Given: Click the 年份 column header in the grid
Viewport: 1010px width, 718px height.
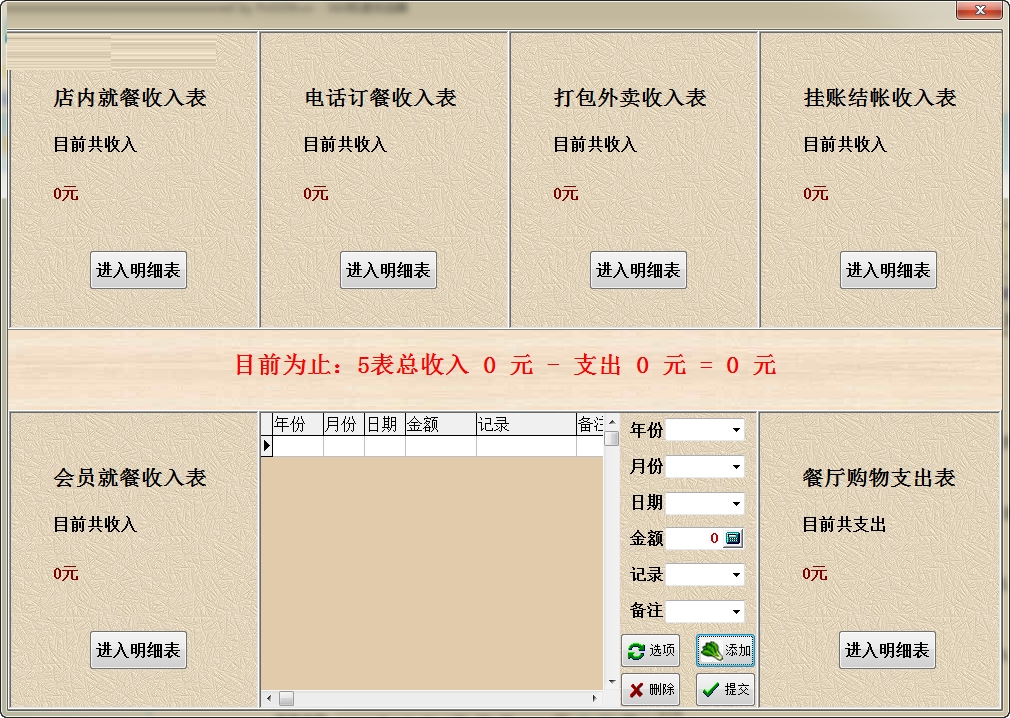Looking at the screenshot, I should click(298, 424).
